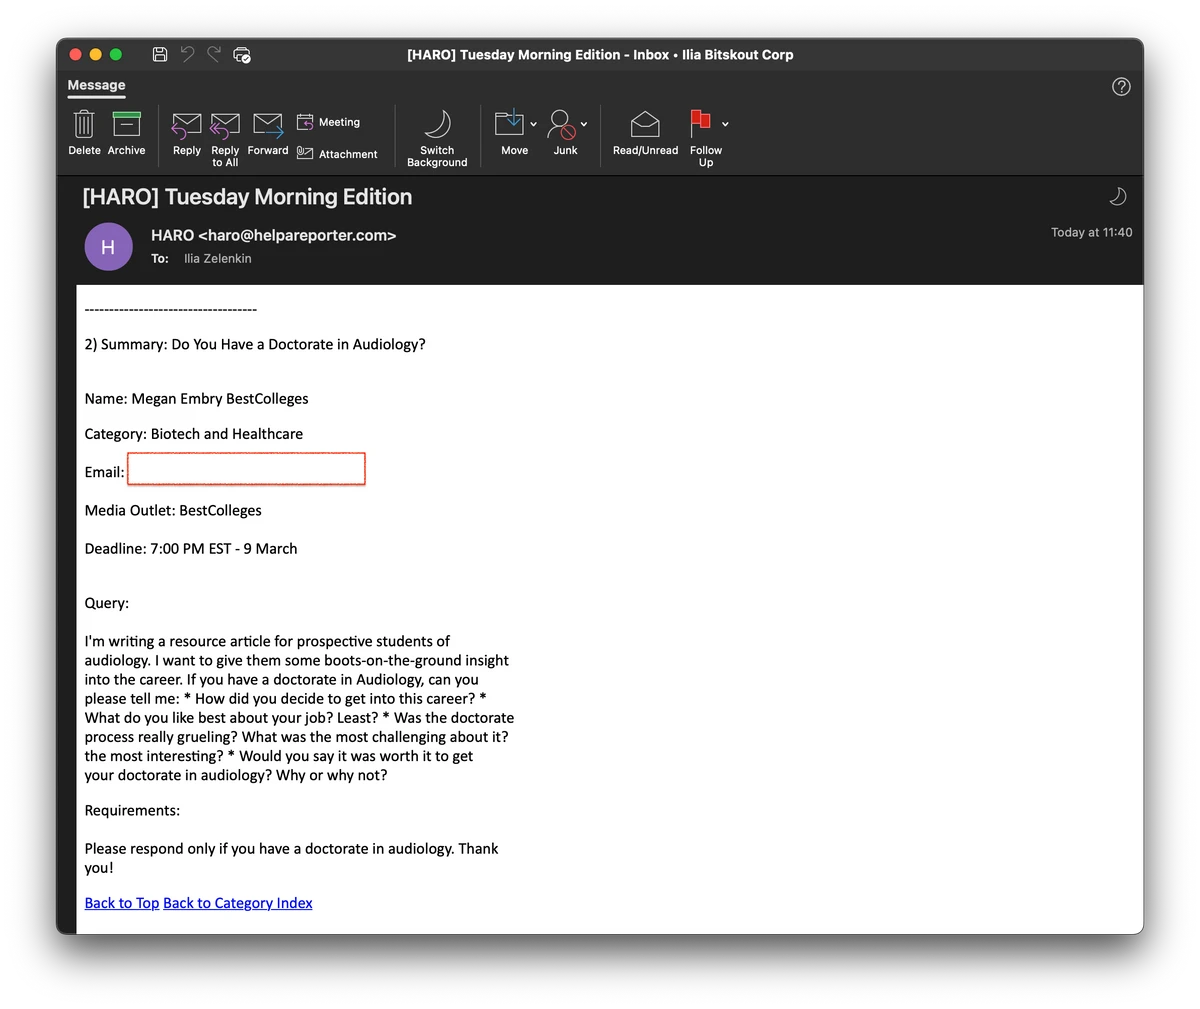Click the Print icon in the title bar
Viewport: 1200px width, 1009px height.
pos(242,54)
